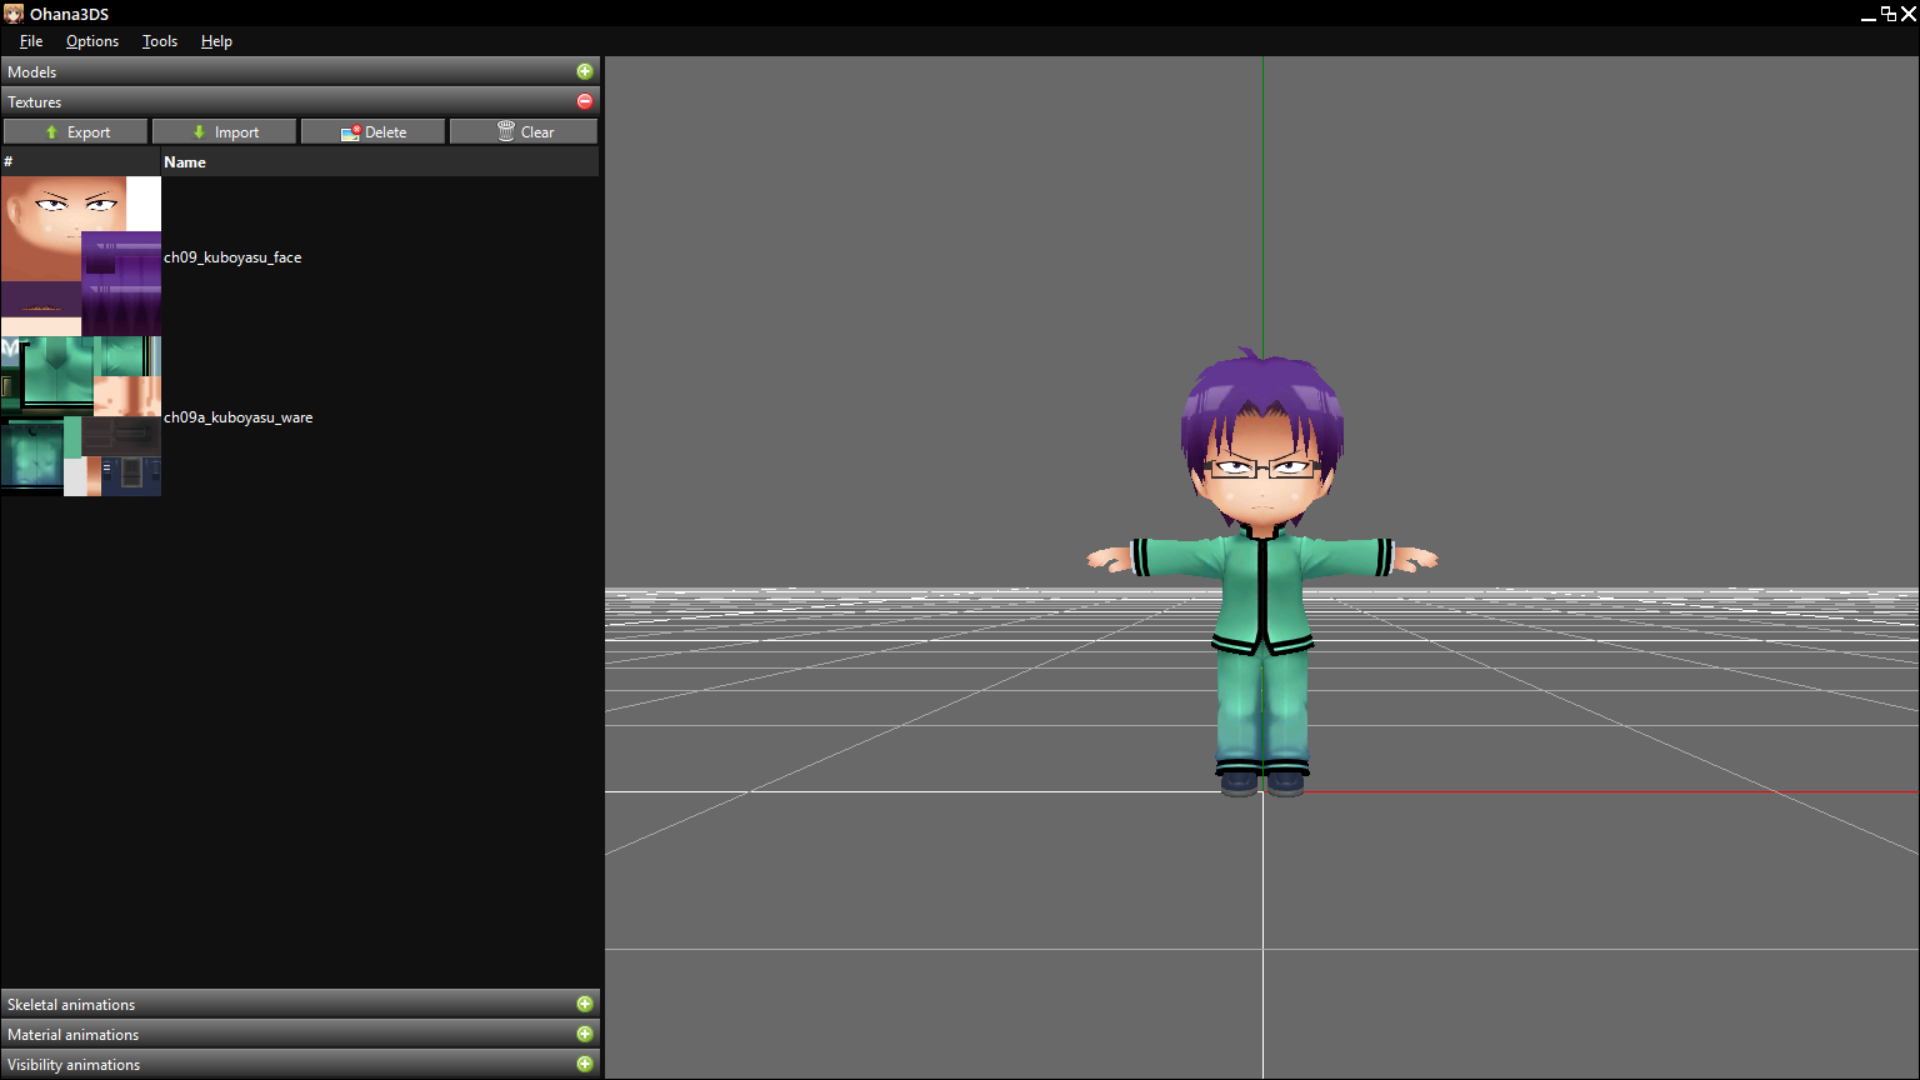Open the File menu
This screenshot has width=1920, height=1080.
pyautogui.click(x=31, y=41)
